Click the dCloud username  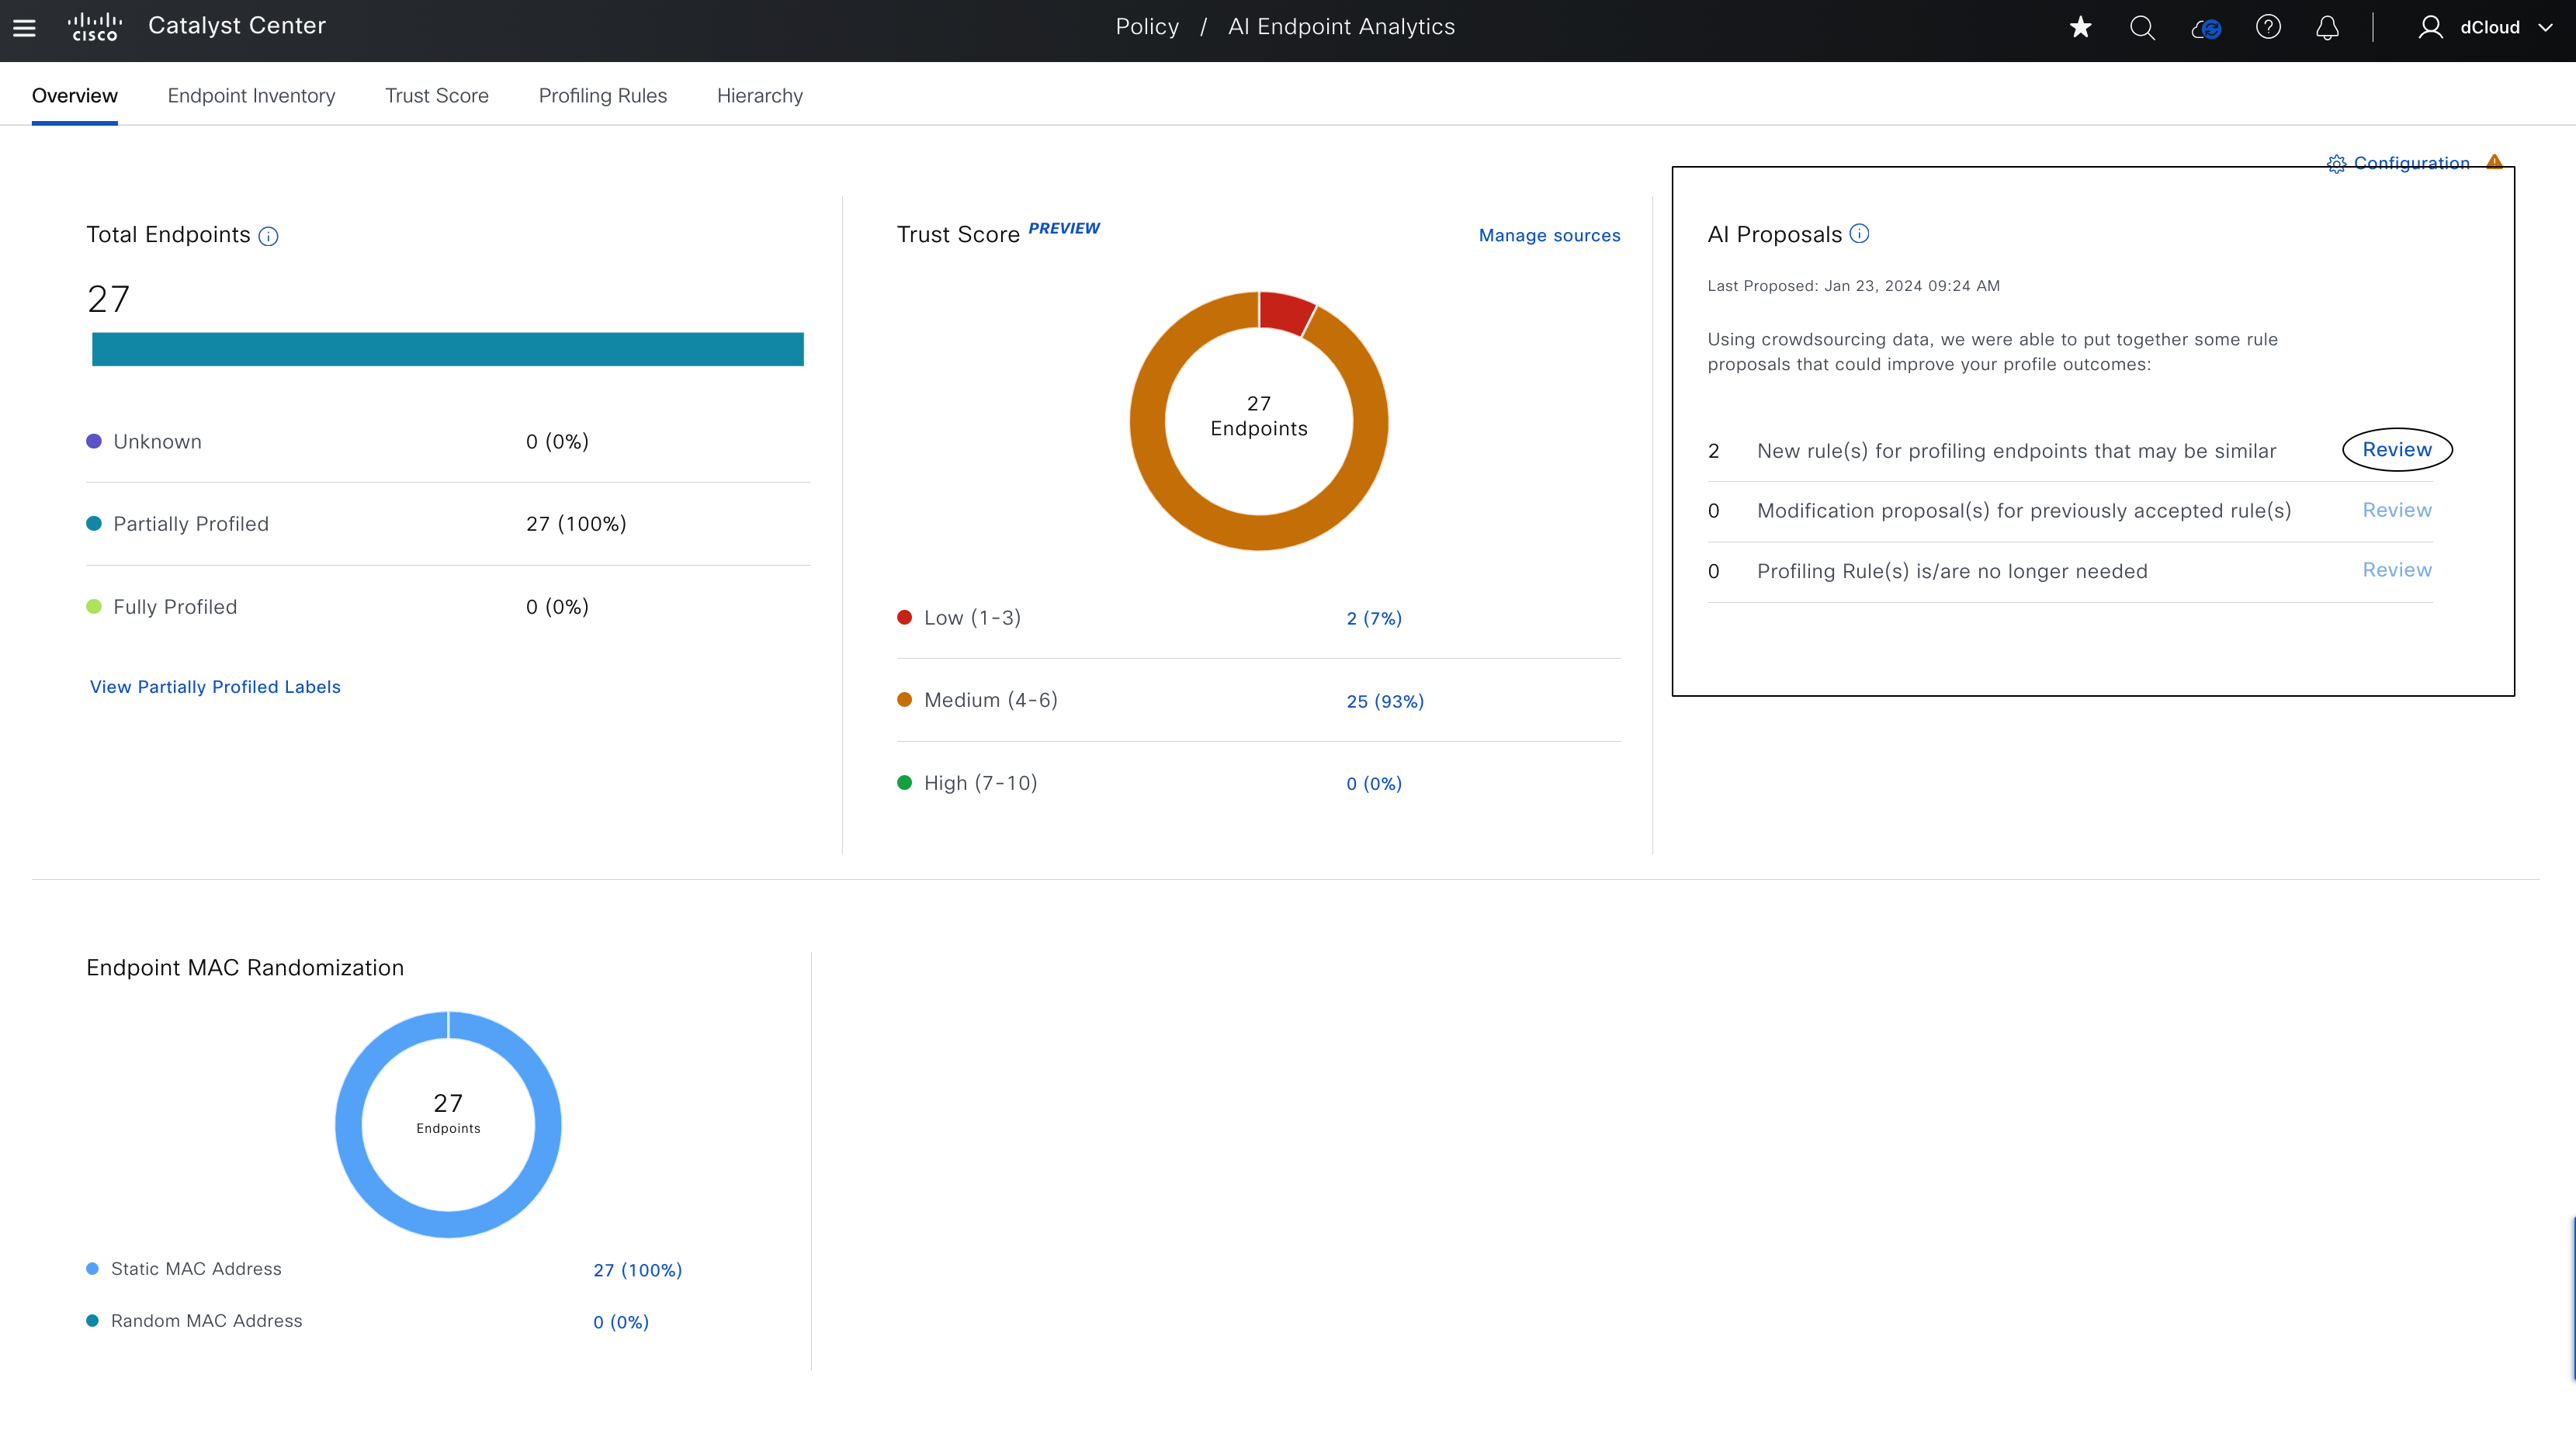pos(2489,28)
